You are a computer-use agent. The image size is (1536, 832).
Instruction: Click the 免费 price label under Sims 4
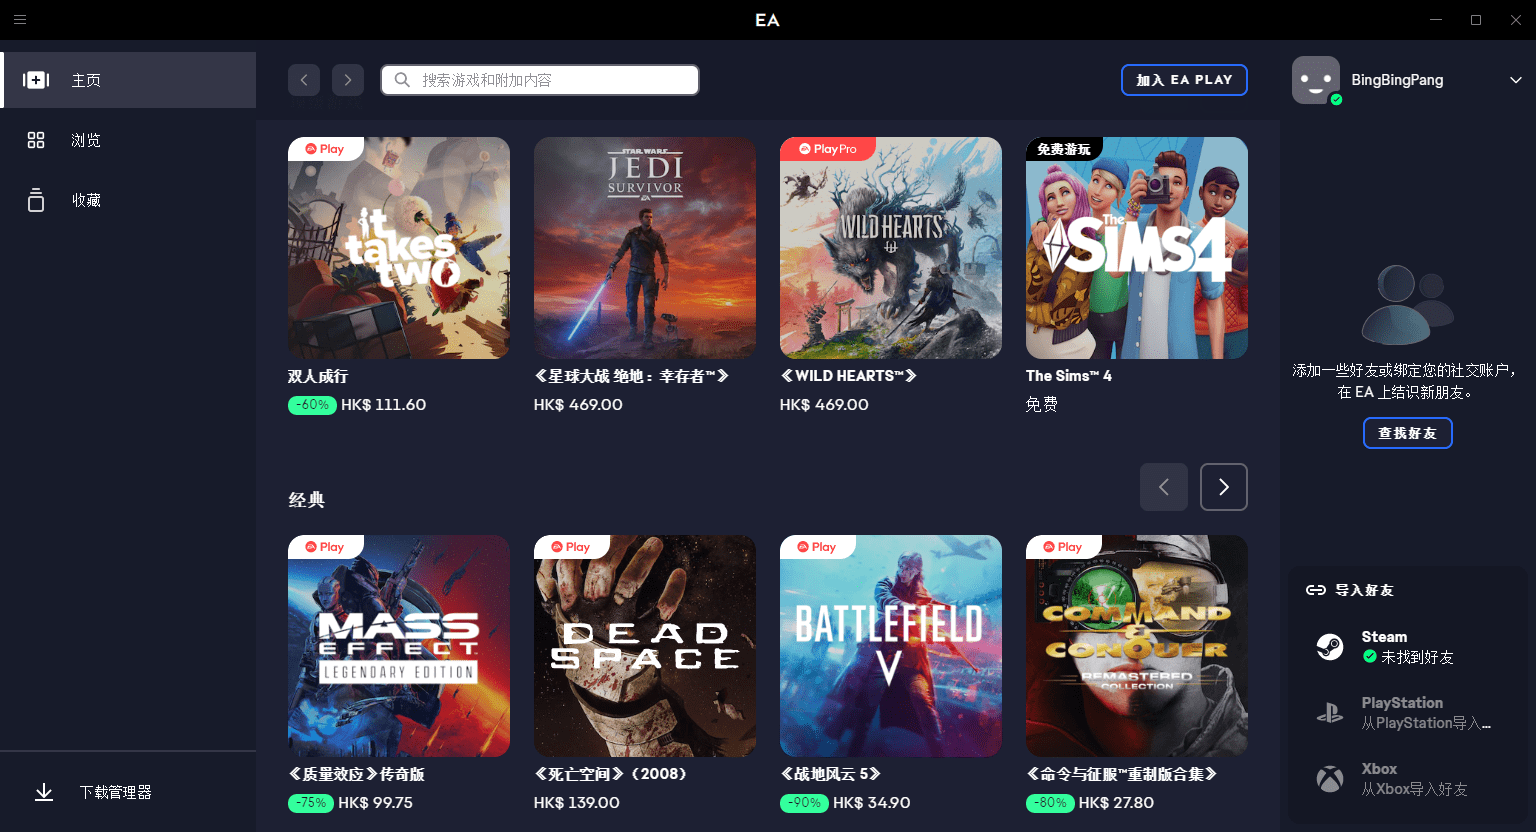click(1042, 405)
